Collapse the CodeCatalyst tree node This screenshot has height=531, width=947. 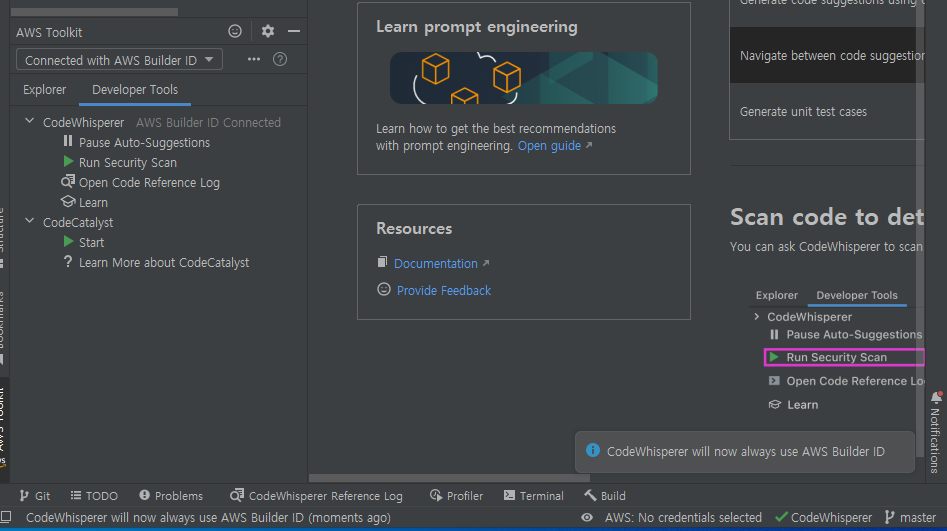[x=29, y=222]
